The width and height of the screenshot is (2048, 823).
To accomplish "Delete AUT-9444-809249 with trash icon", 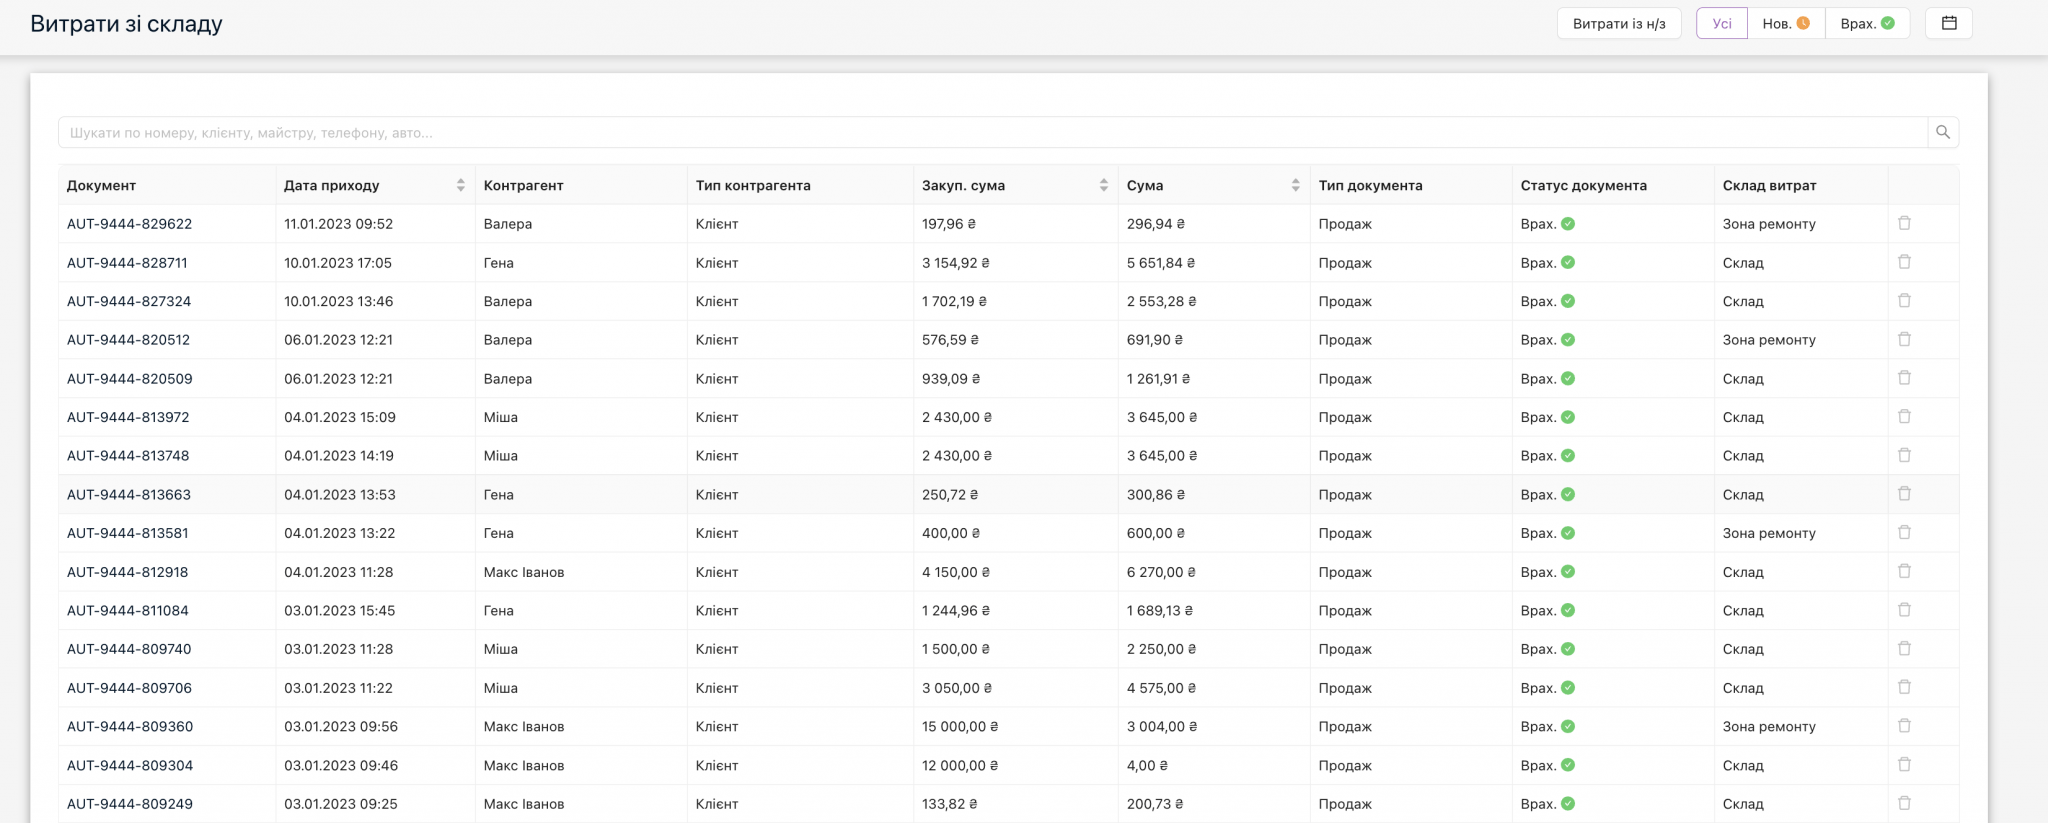I will tap(1904, 803).
